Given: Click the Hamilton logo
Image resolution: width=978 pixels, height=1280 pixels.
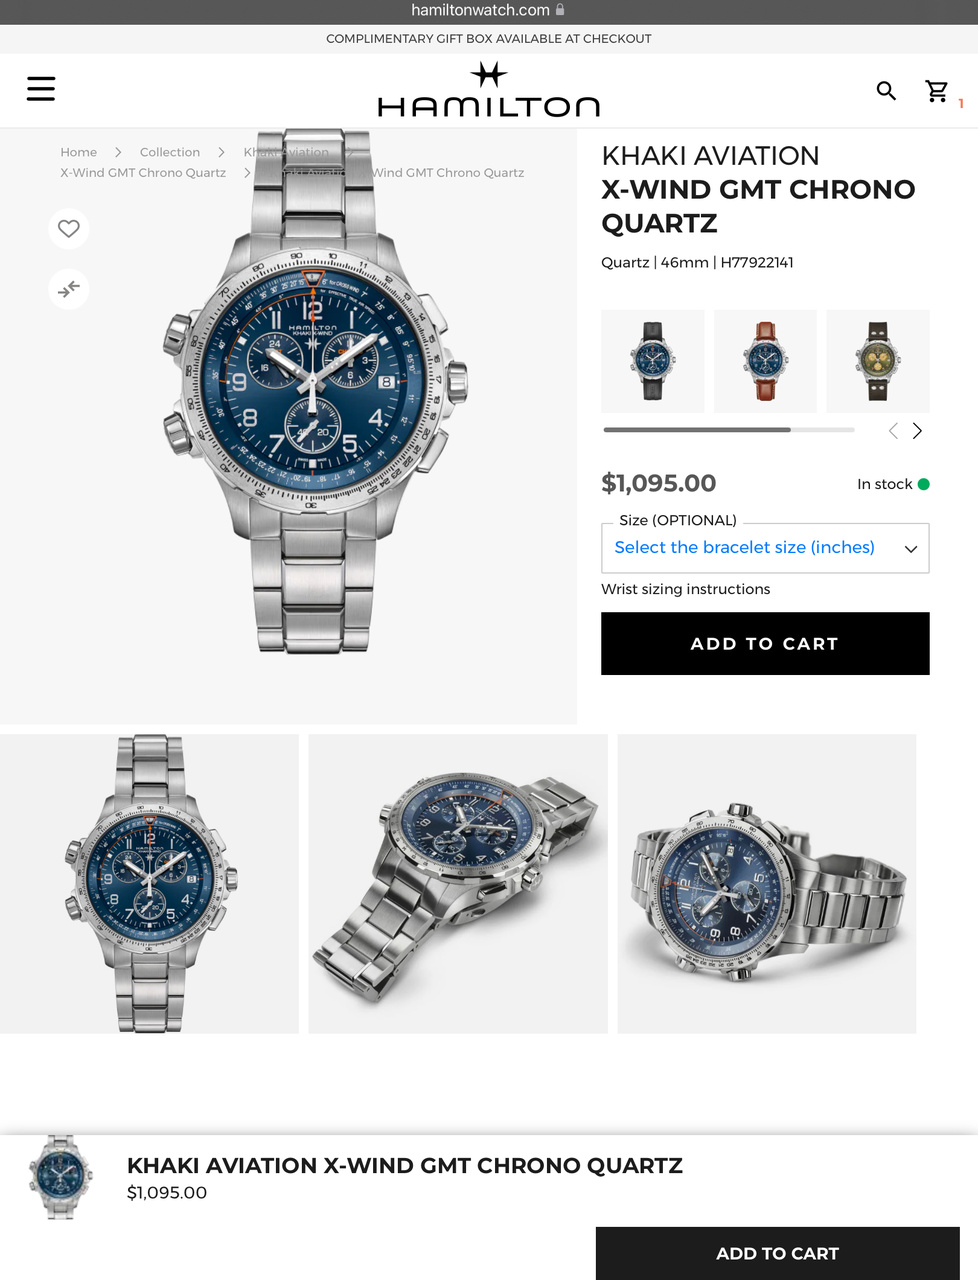Looking at the screenshot, I should (489, 90).
